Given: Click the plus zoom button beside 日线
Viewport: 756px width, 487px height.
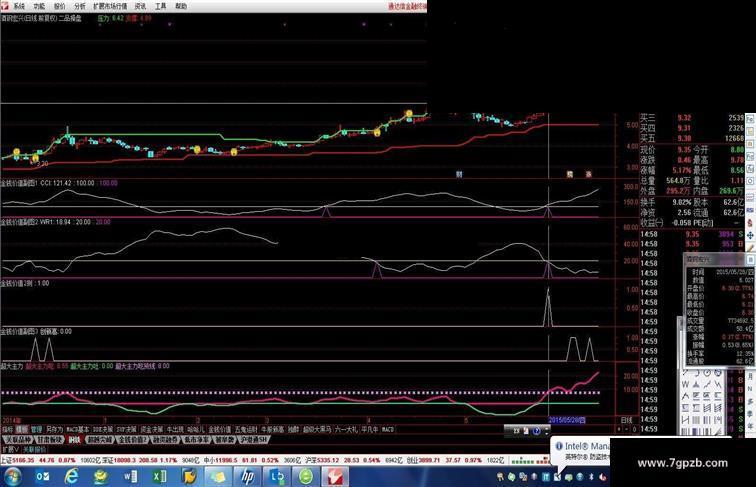Looking at the screenshot, I should pyautogui.click(x=619, y=429).
